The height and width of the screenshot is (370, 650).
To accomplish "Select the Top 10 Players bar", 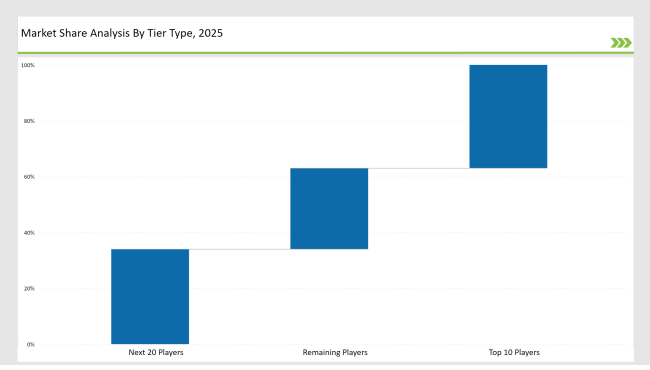I will point(508,116).
